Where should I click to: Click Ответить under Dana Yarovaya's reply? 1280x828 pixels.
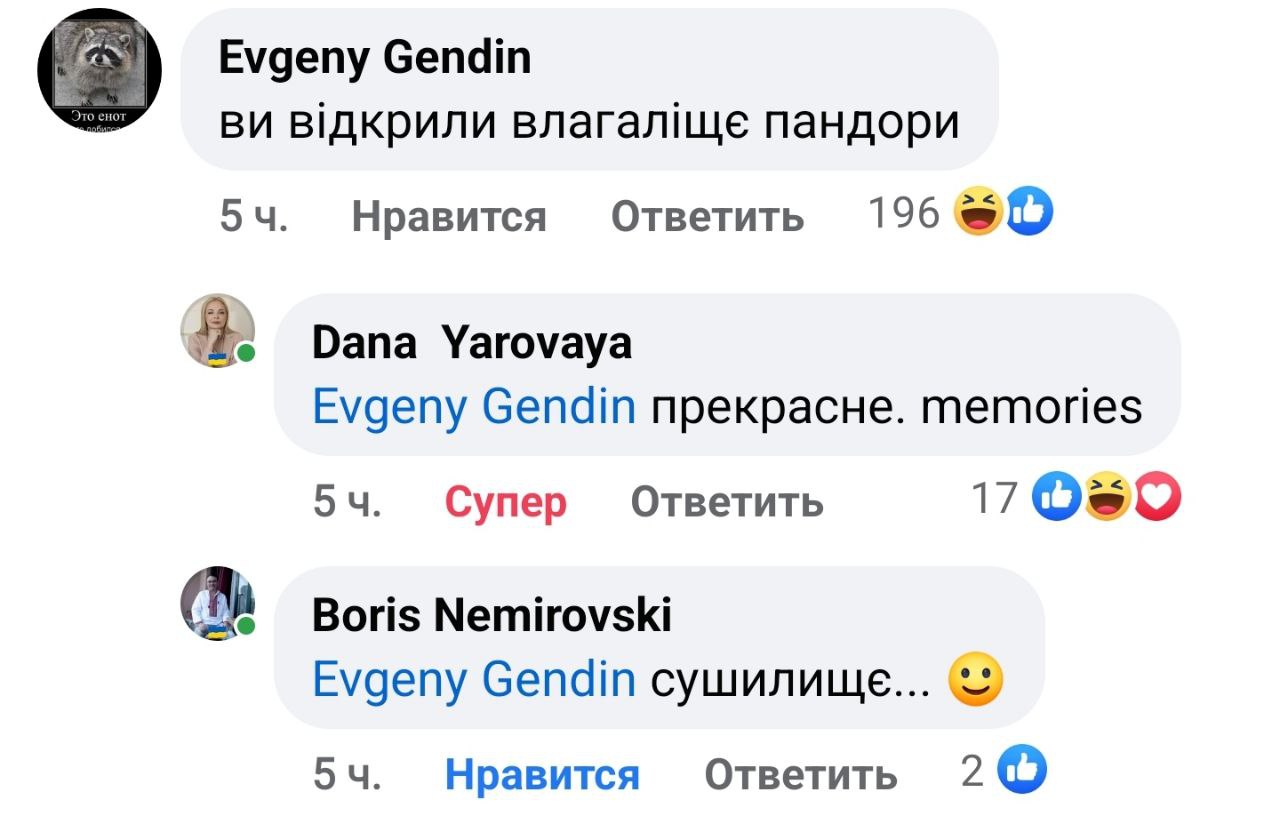(726, 501)
